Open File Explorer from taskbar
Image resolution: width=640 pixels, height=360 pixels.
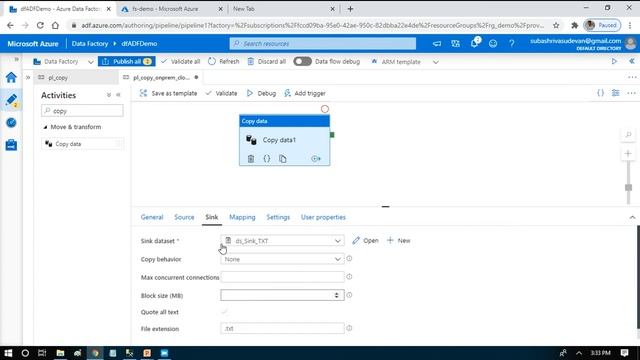(60, 353)
